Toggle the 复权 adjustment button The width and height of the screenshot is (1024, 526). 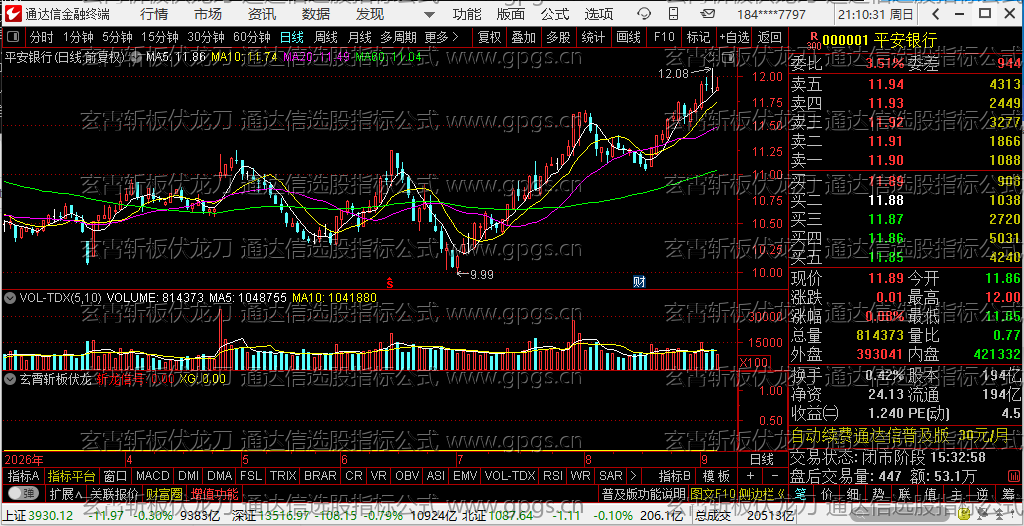(489, 37)
